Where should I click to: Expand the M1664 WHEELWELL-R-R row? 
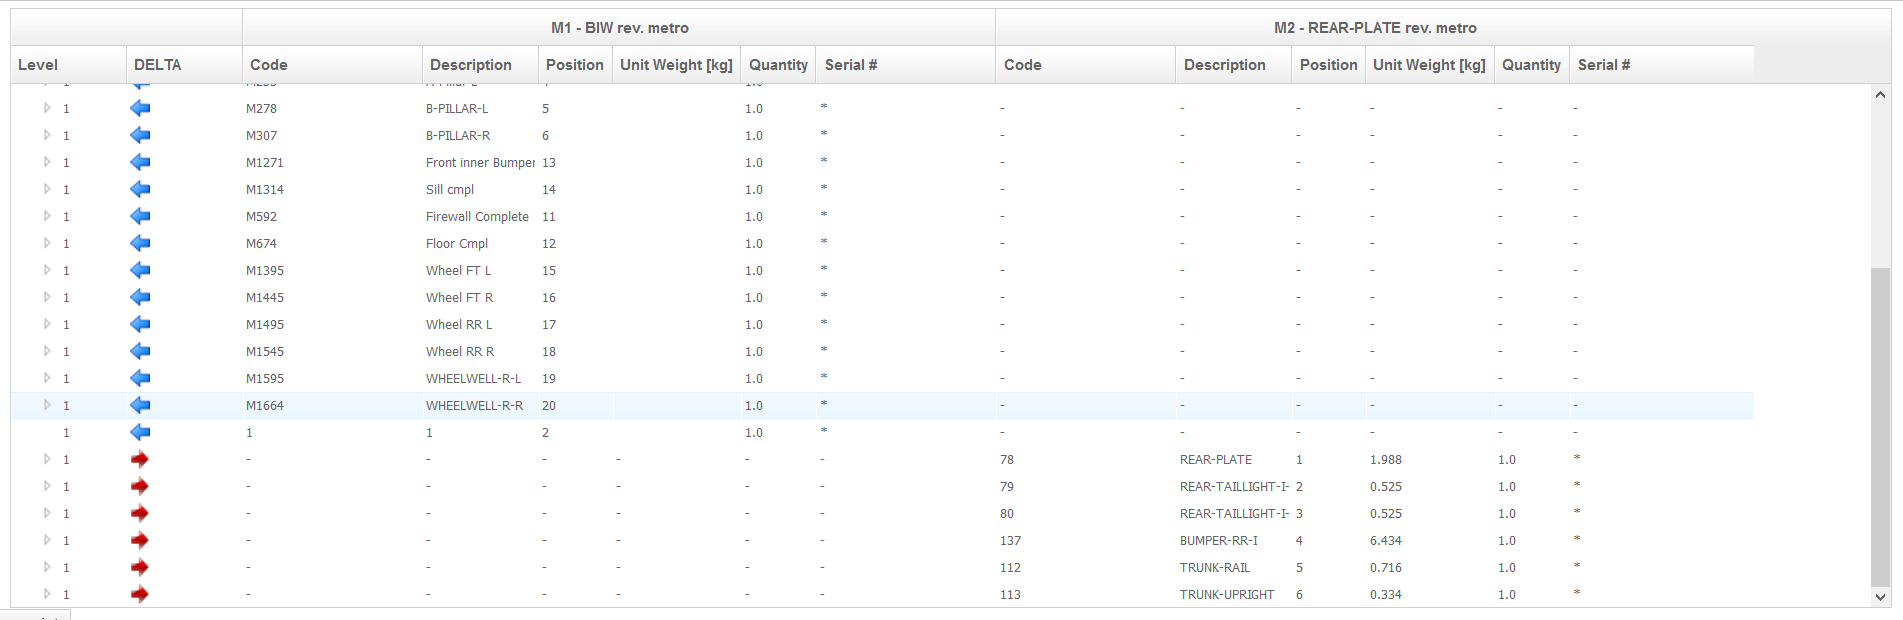pyautogui.click(x=46, y=405)
